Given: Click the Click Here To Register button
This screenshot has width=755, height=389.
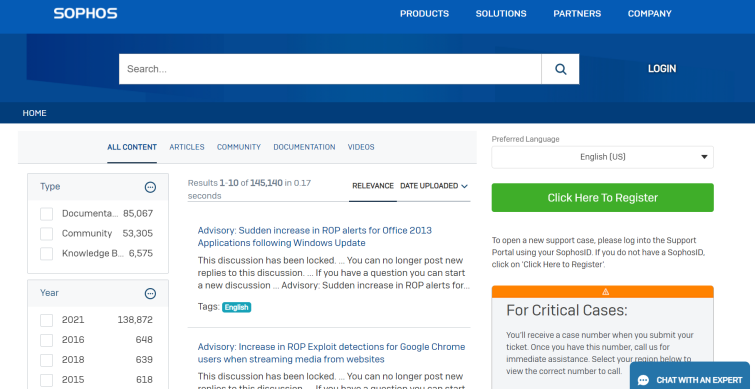Looking at the screenshot, I should point(602,197).
